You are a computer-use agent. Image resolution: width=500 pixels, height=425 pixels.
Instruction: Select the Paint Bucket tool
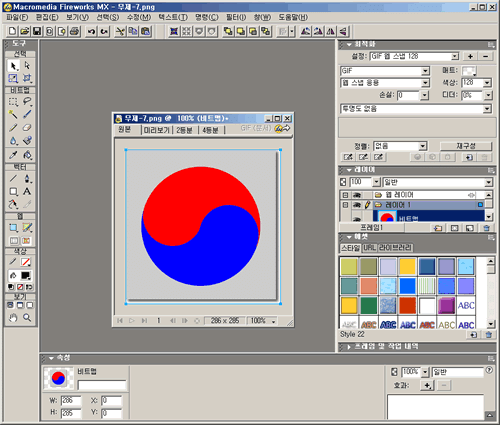tap(27, 155)
